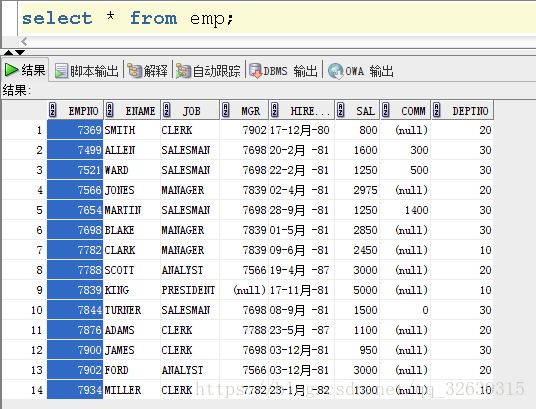Select the TURNER name cell
Viewport: 536px width, 409px height.
(x=132, y=310)
